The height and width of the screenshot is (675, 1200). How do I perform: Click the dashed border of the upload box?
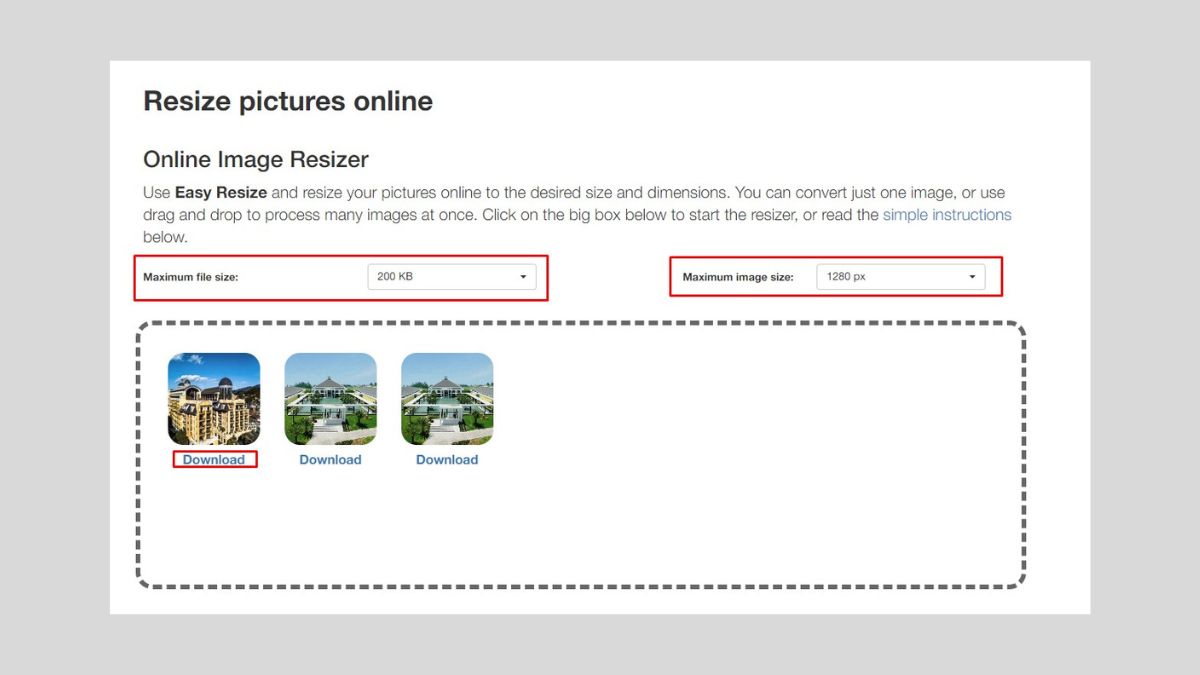point(580,324)
